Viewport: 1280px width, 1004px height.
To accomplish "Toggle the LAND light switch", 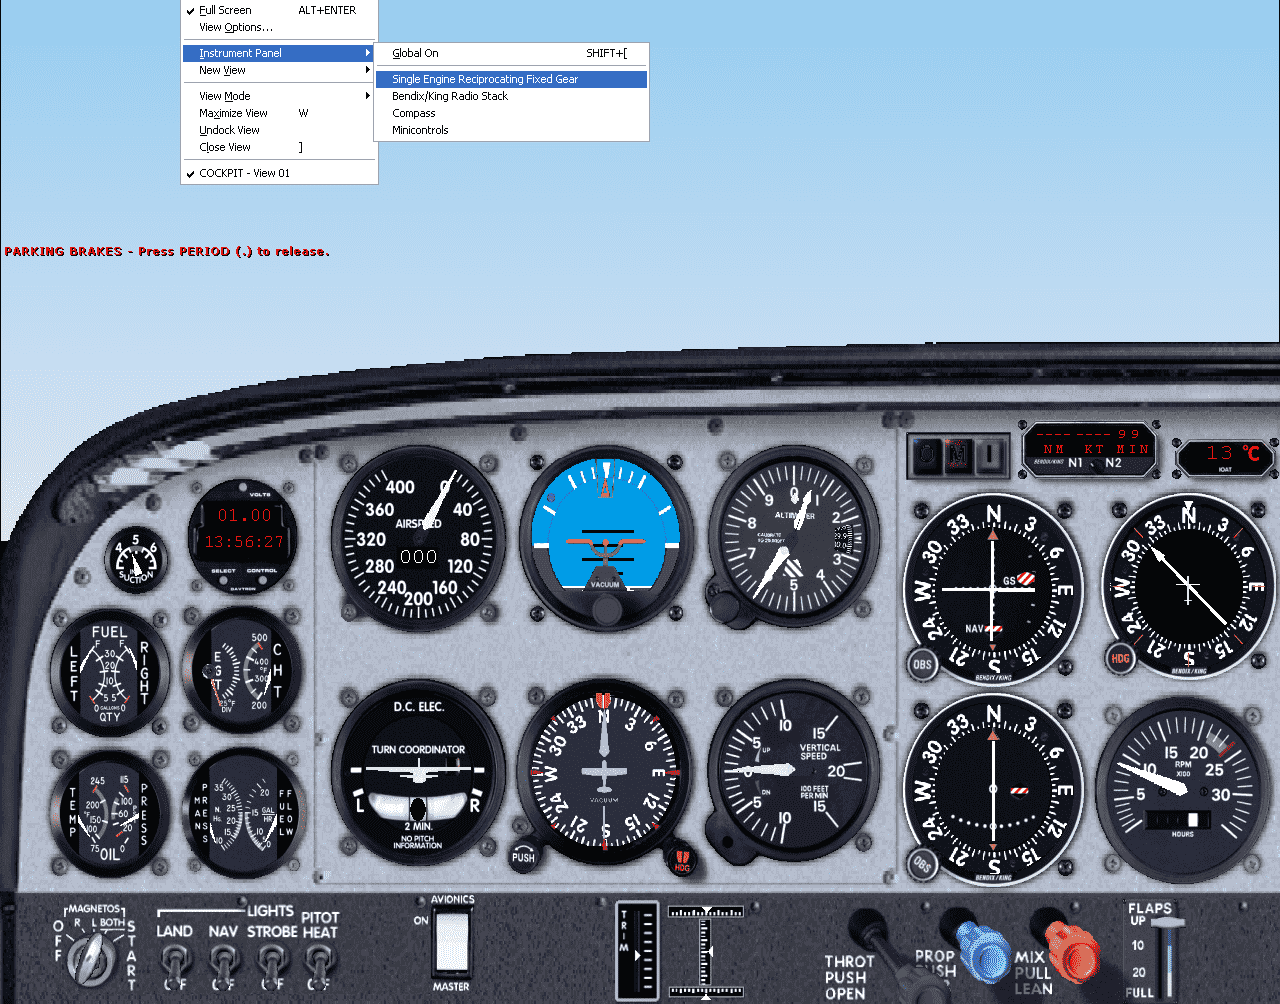I will 175,965.
